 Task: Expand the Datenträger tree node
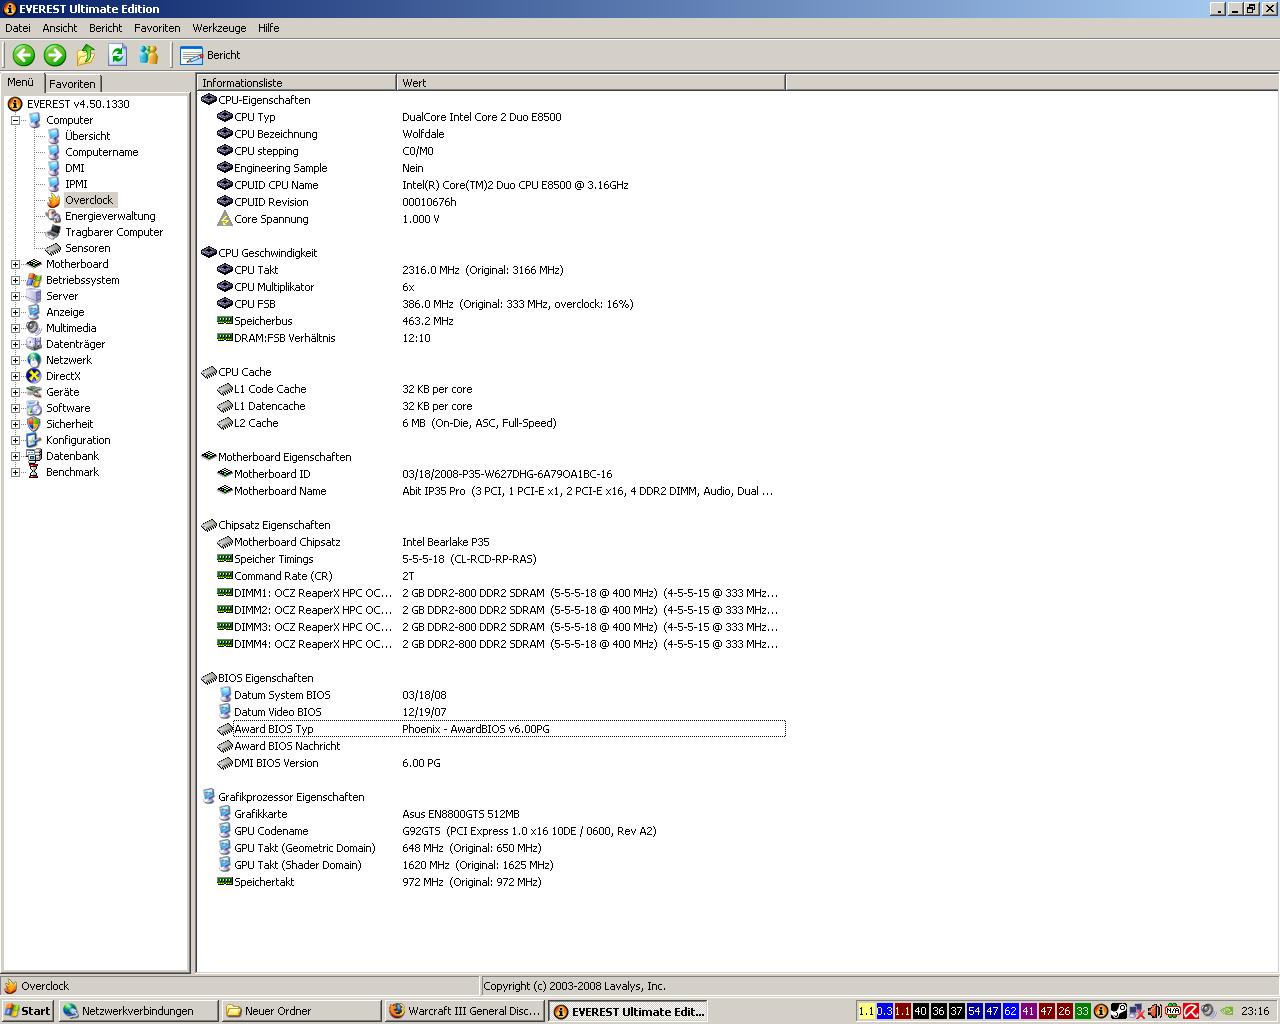pos(16,344)
